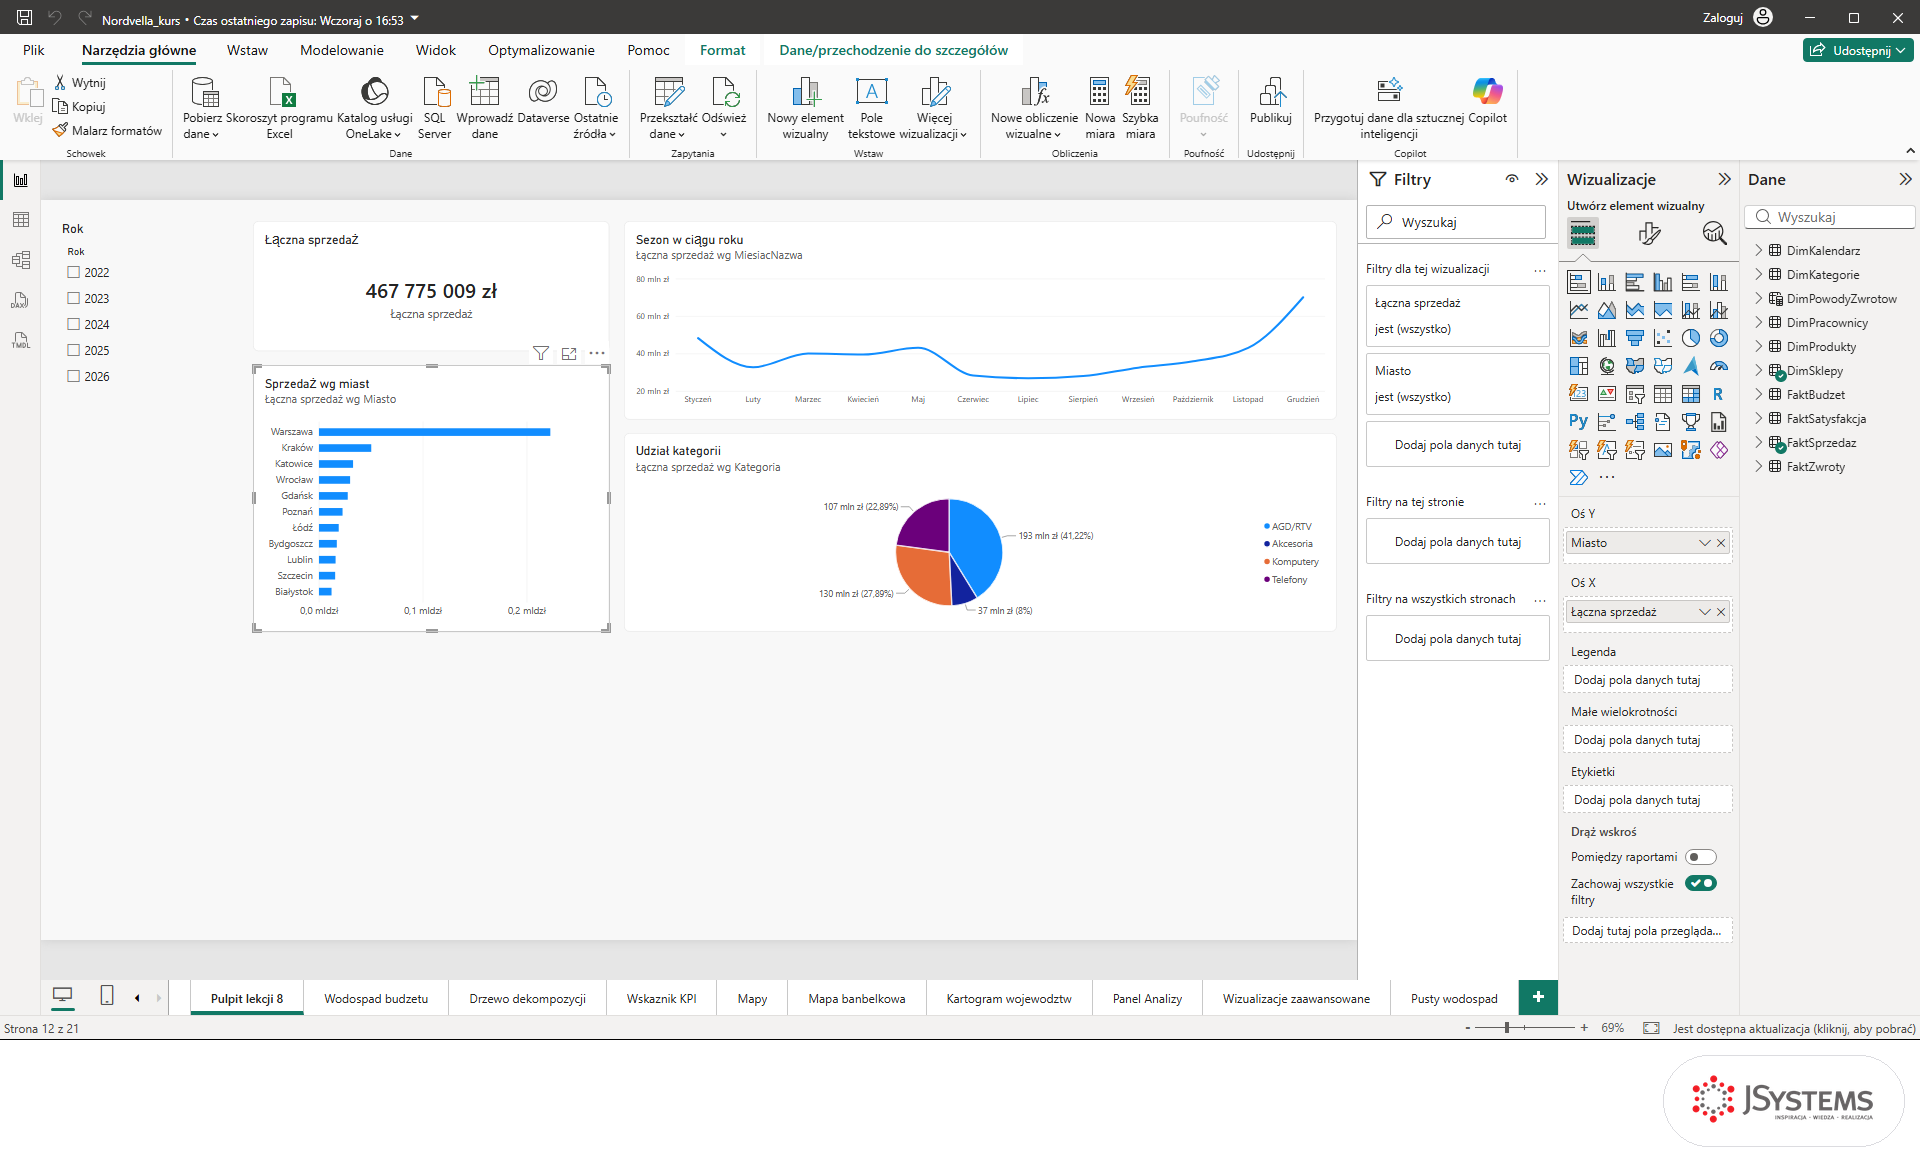
Task: Switch to Panel Analizy page tab
Action: click(x=1147, y=998)
